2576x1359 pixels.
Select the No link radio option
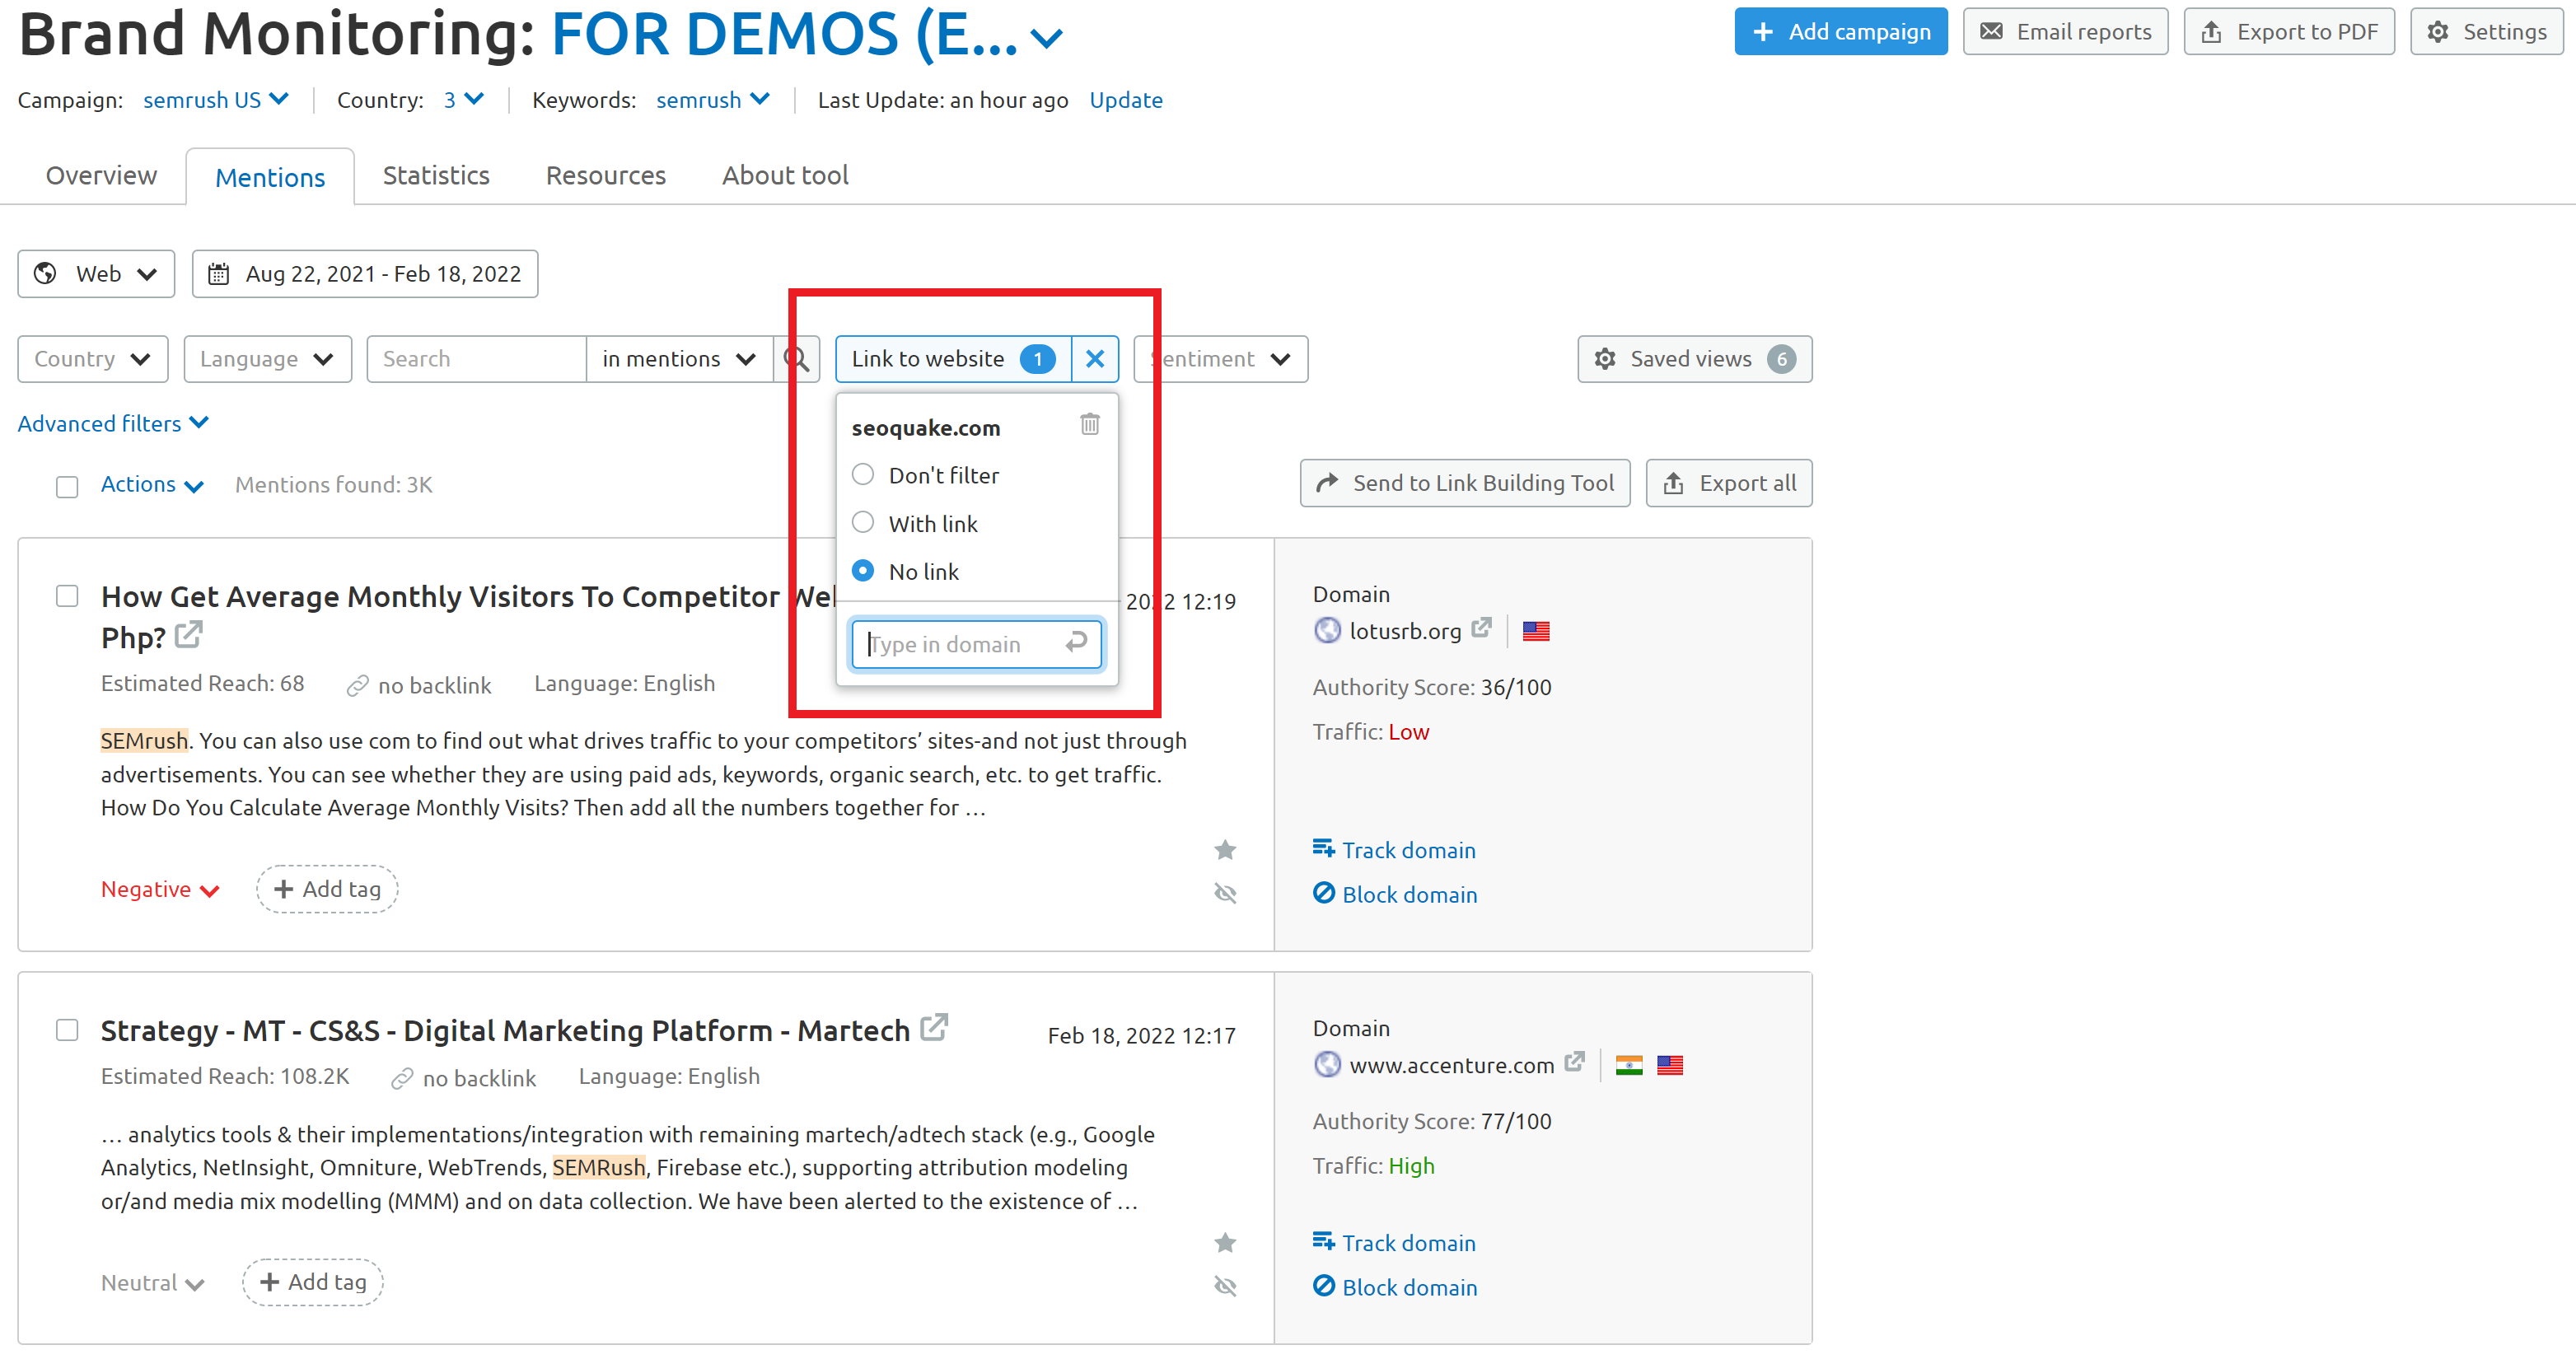click(x=863, y=570)
